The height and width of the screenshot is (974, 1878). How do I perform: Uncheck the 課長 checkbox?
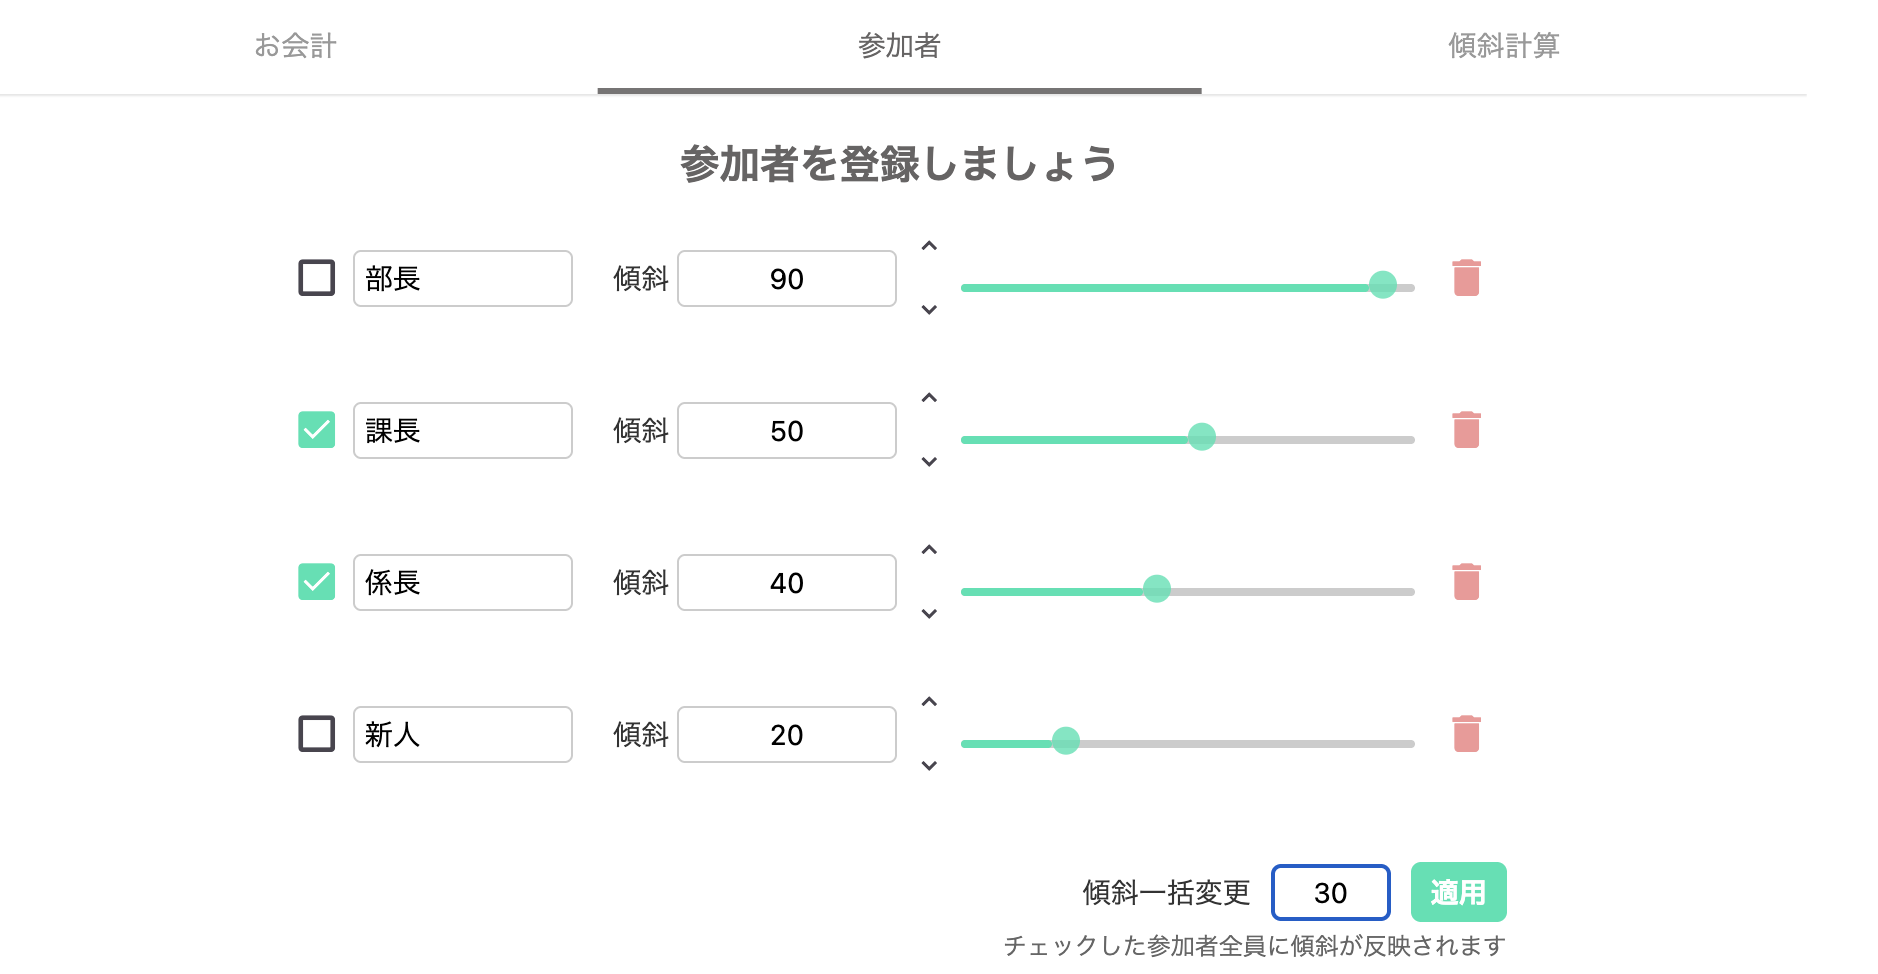317,430
